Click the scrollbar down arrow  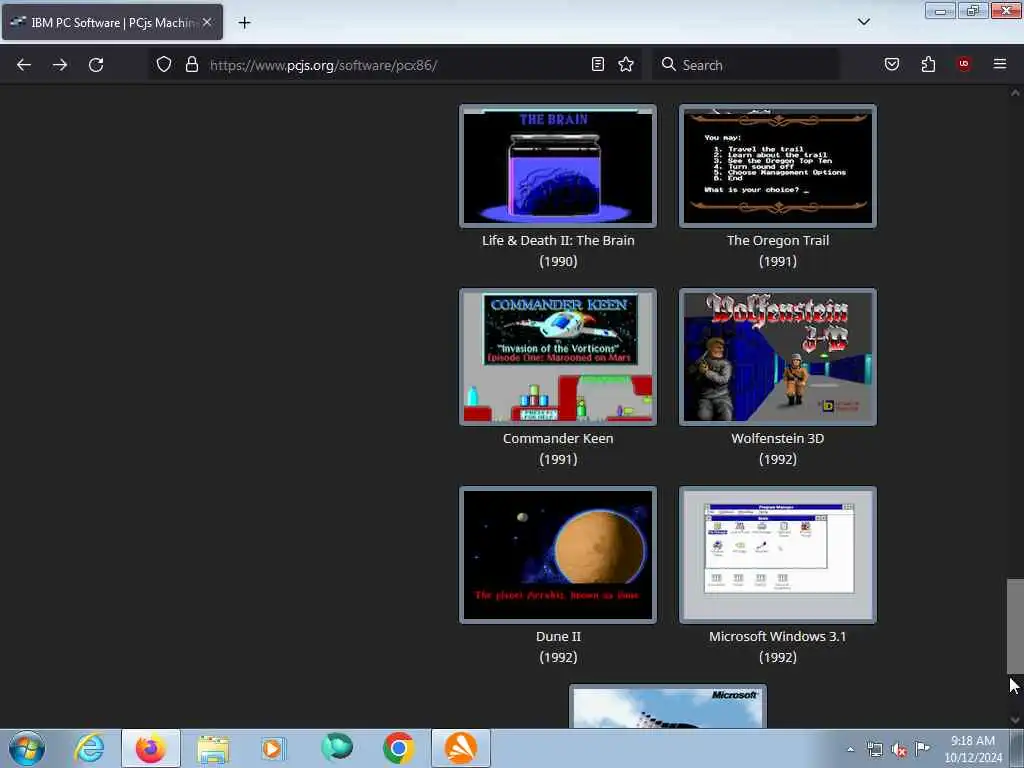[1015, 720]
